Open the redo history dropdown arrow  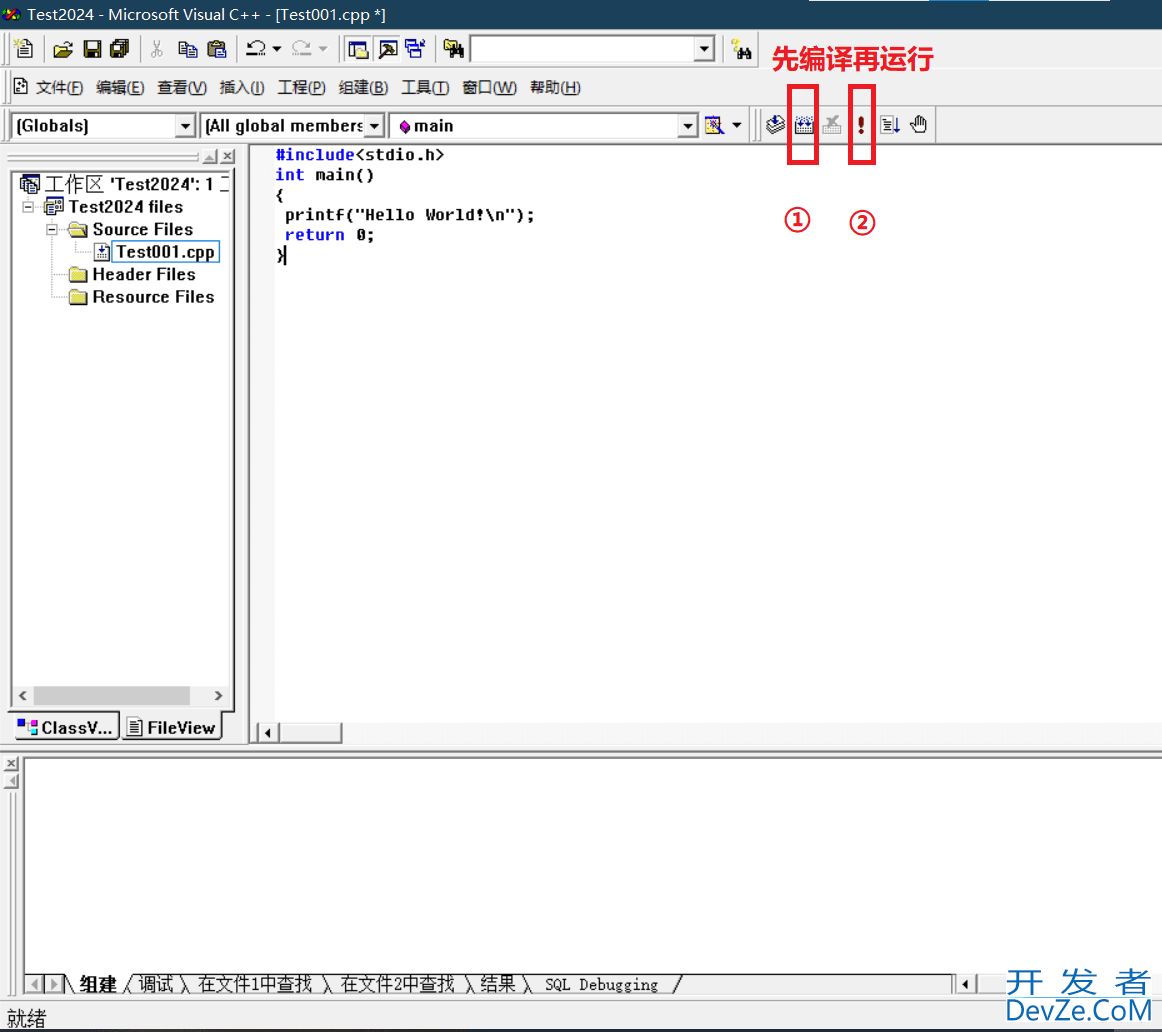(x=322, y=49)
